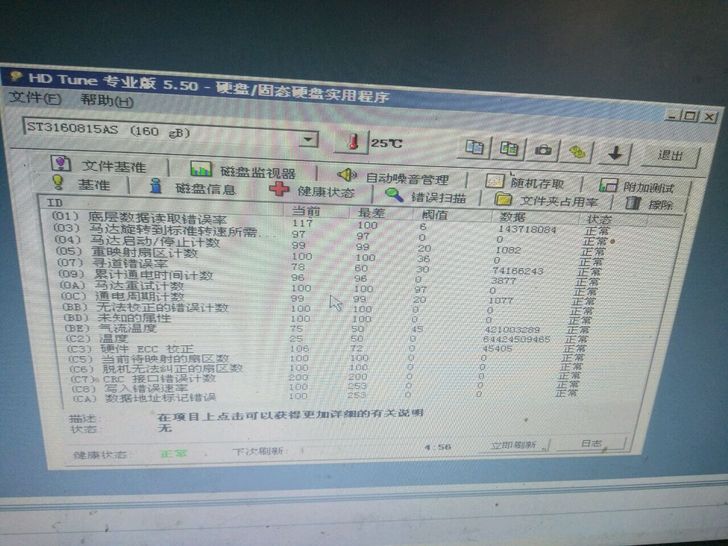The width and height of the screenshot is (728, 546).
Task: Open the drive selection dropdown arrow
Action: (x=308, y=139)
